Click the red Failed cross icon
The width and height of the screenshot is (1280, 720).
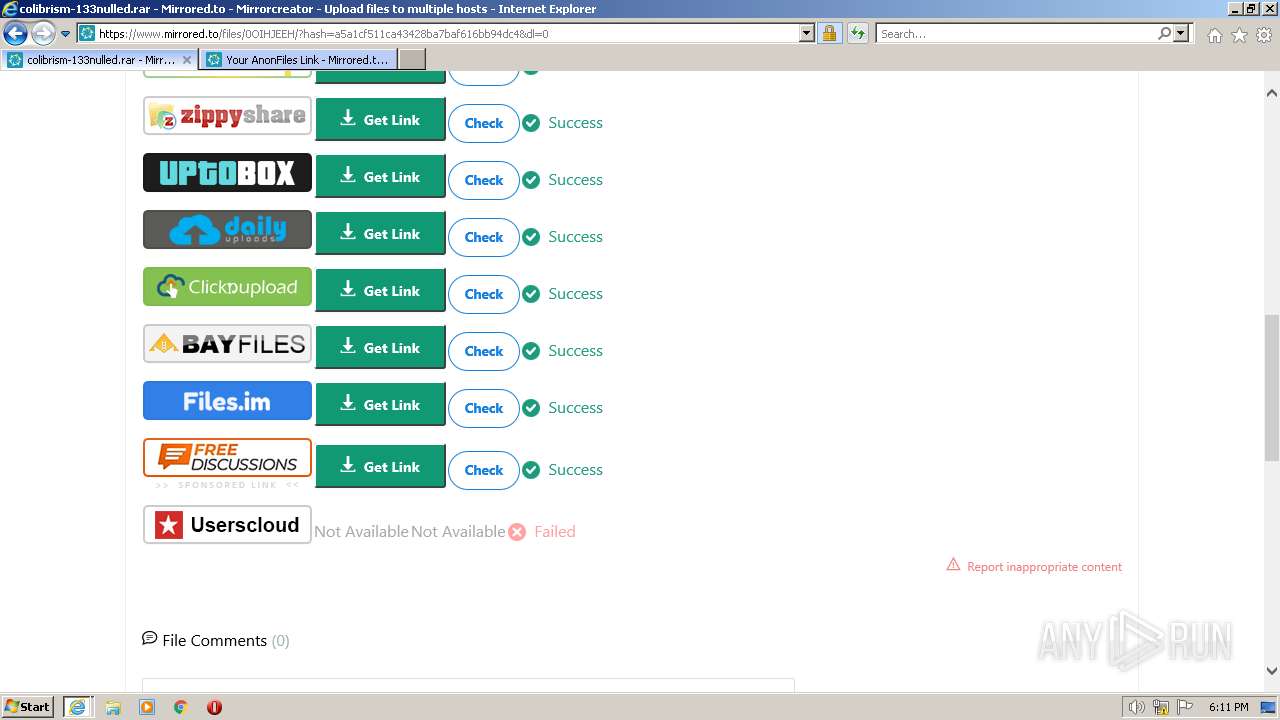(x=517, y=532)
